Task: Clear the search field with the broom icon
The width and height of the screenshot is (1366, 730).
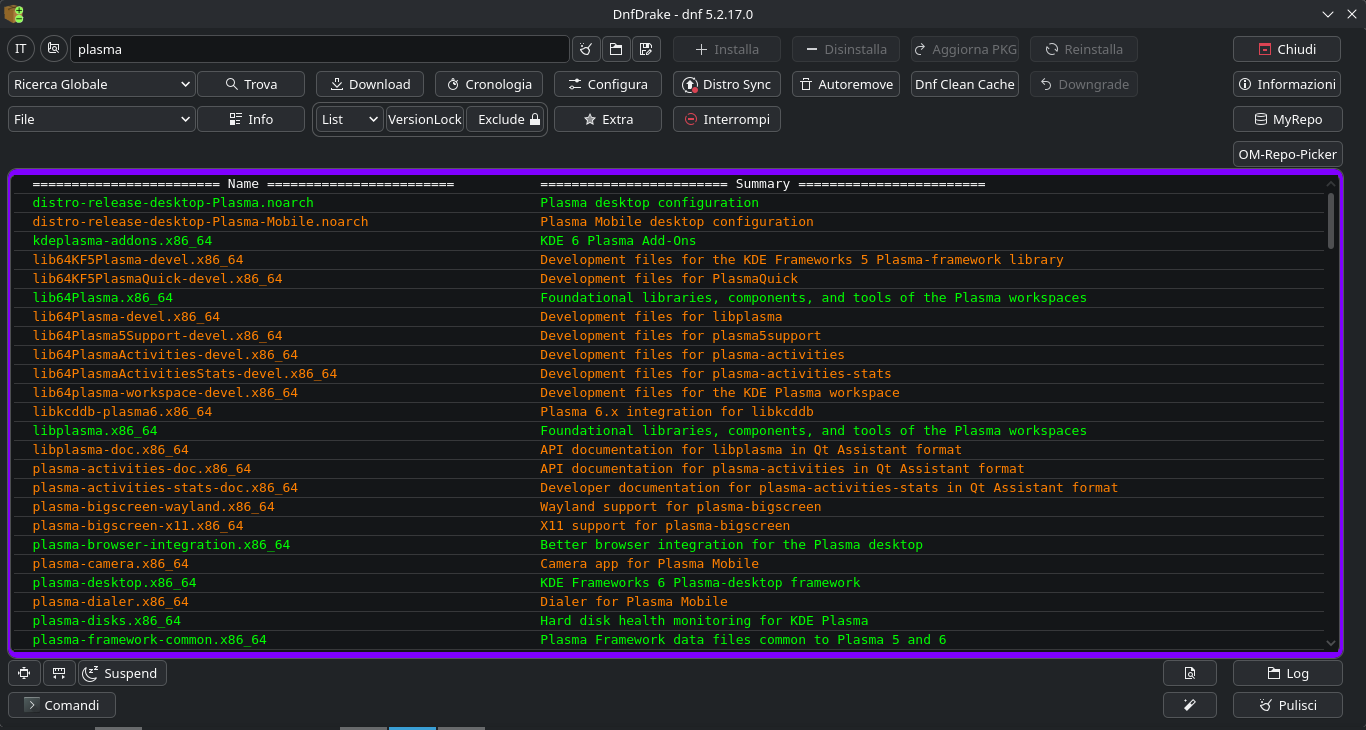Action: [x=586, y=49]
